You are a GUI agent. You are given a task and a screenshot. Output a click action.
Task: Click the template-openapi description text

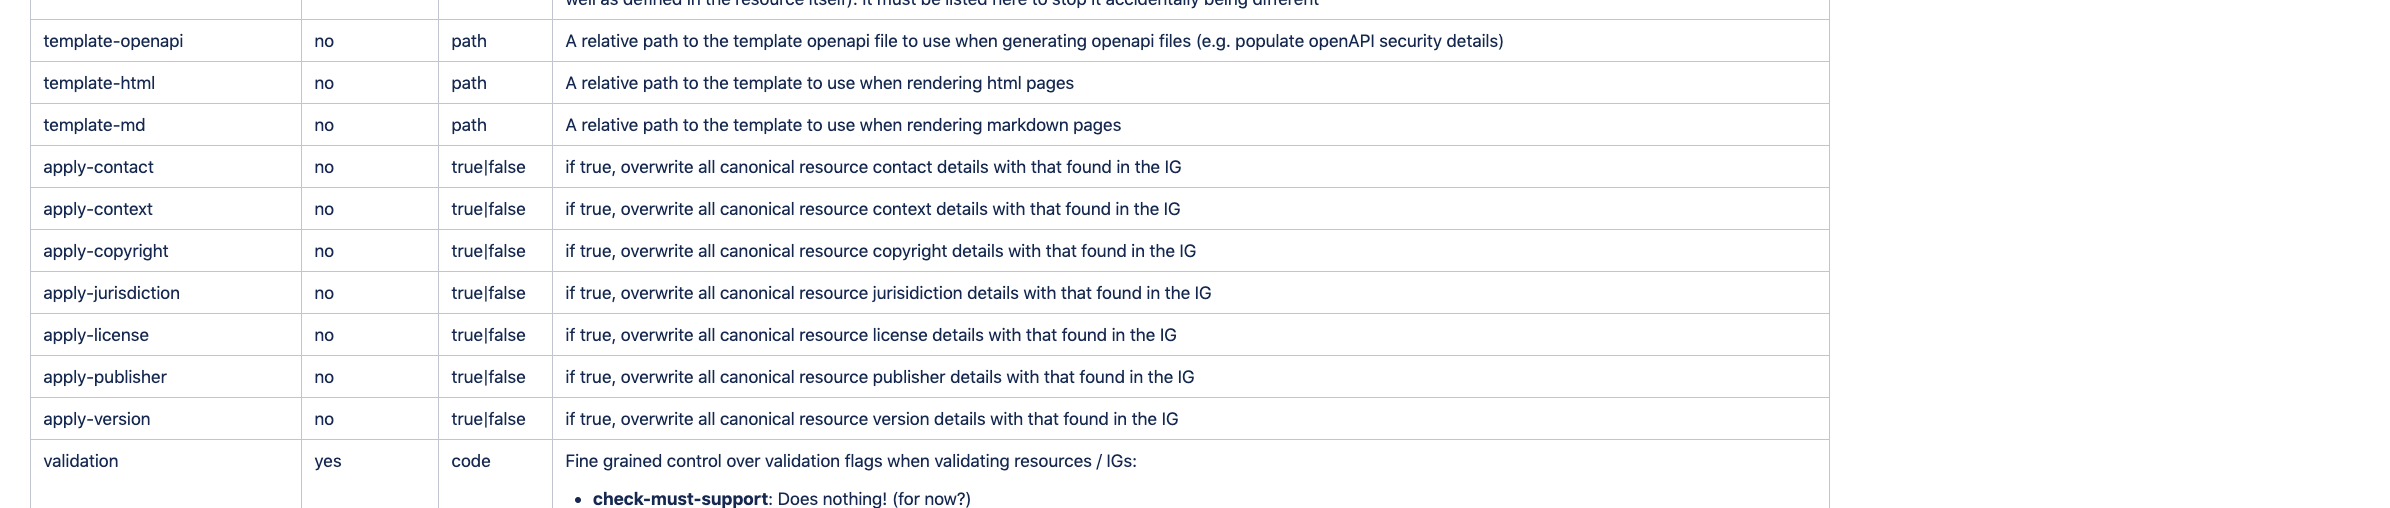1034,41
